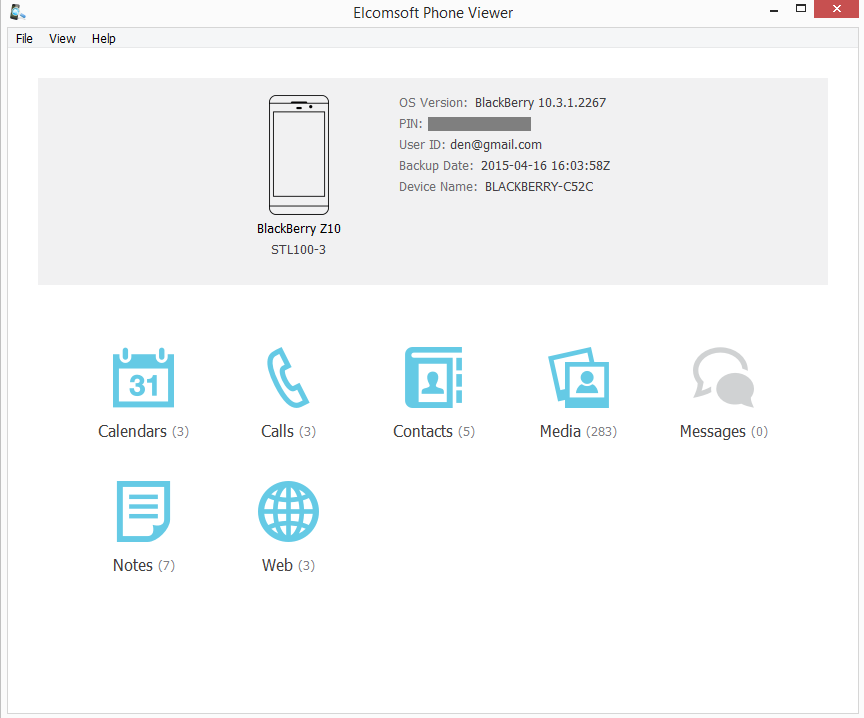Screen dimensions: 864x718
Task: Click the Calendars (3) text label
Action: coord(143,431)
